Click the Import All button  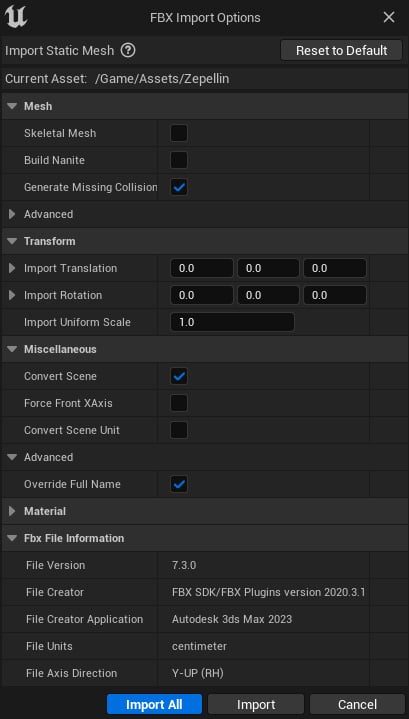(155, 704)
